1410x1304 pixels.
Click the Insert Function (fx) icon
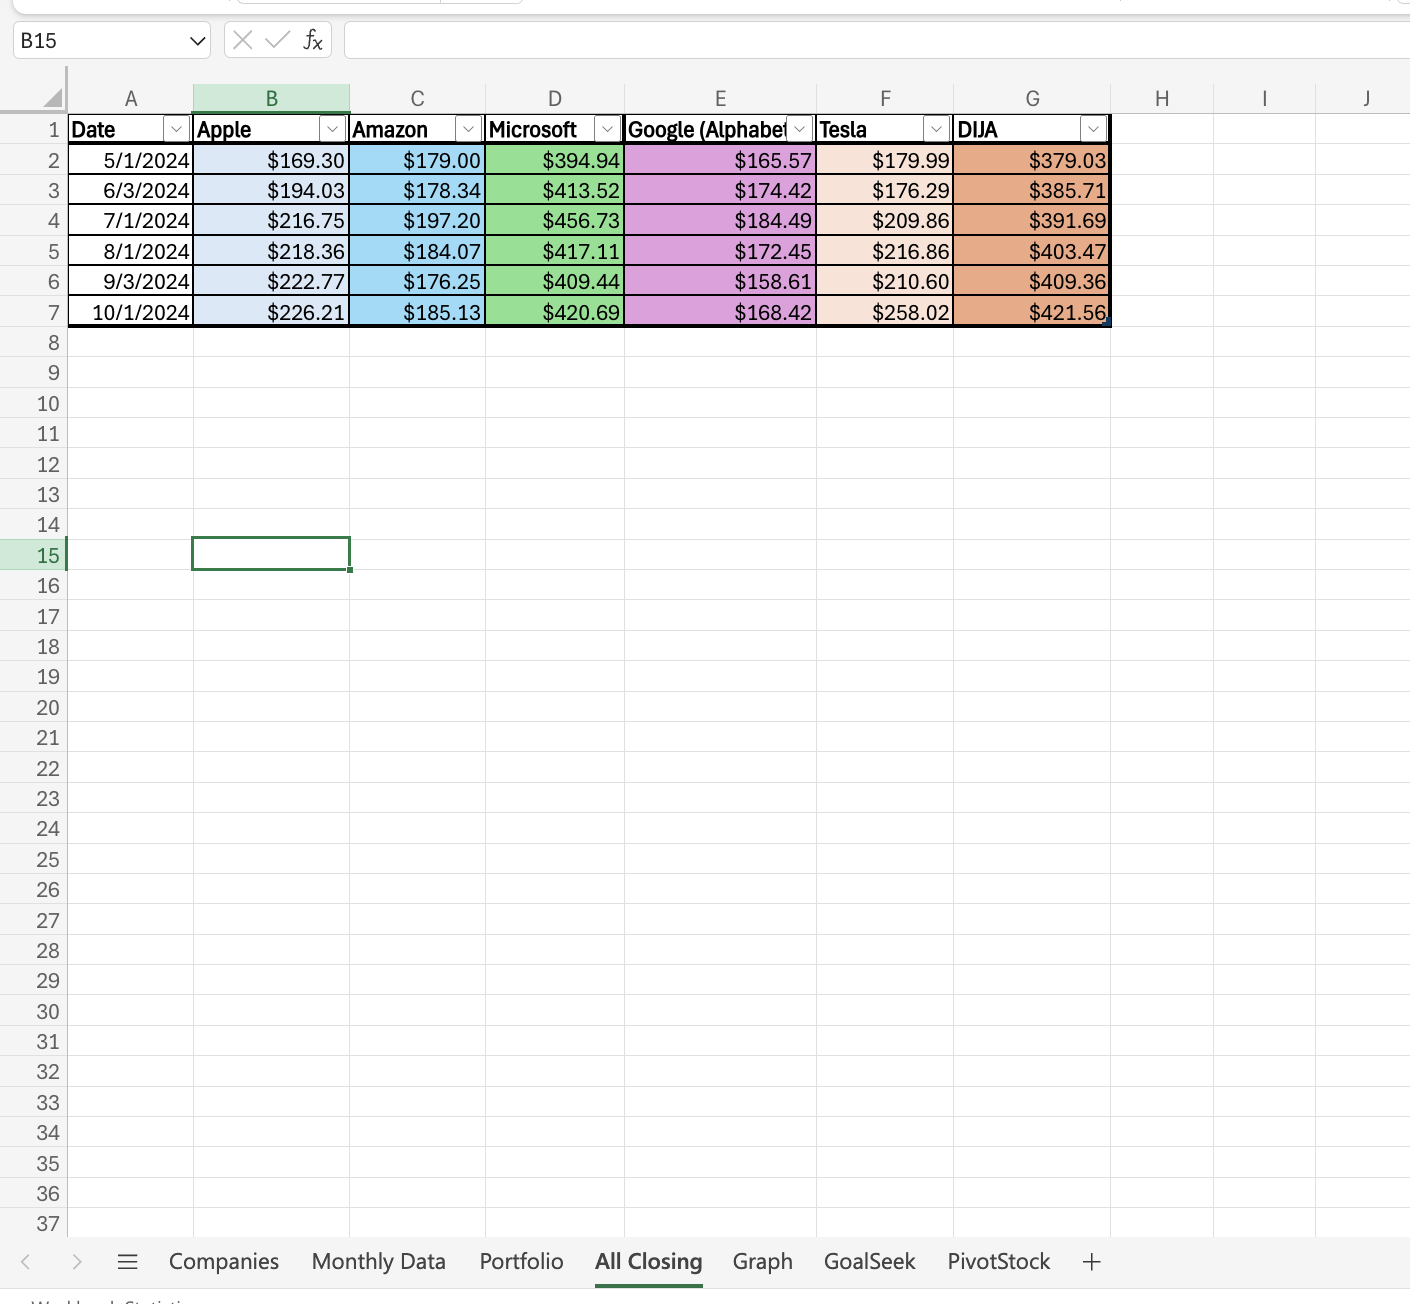314,40
